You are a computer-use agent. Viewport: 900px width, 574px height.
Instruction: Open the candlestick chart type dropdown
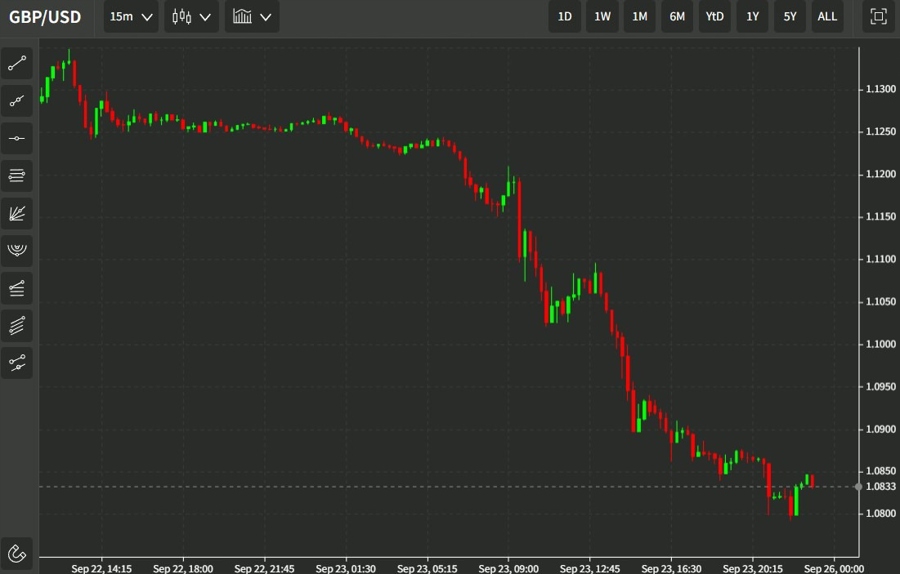(191, 17)
